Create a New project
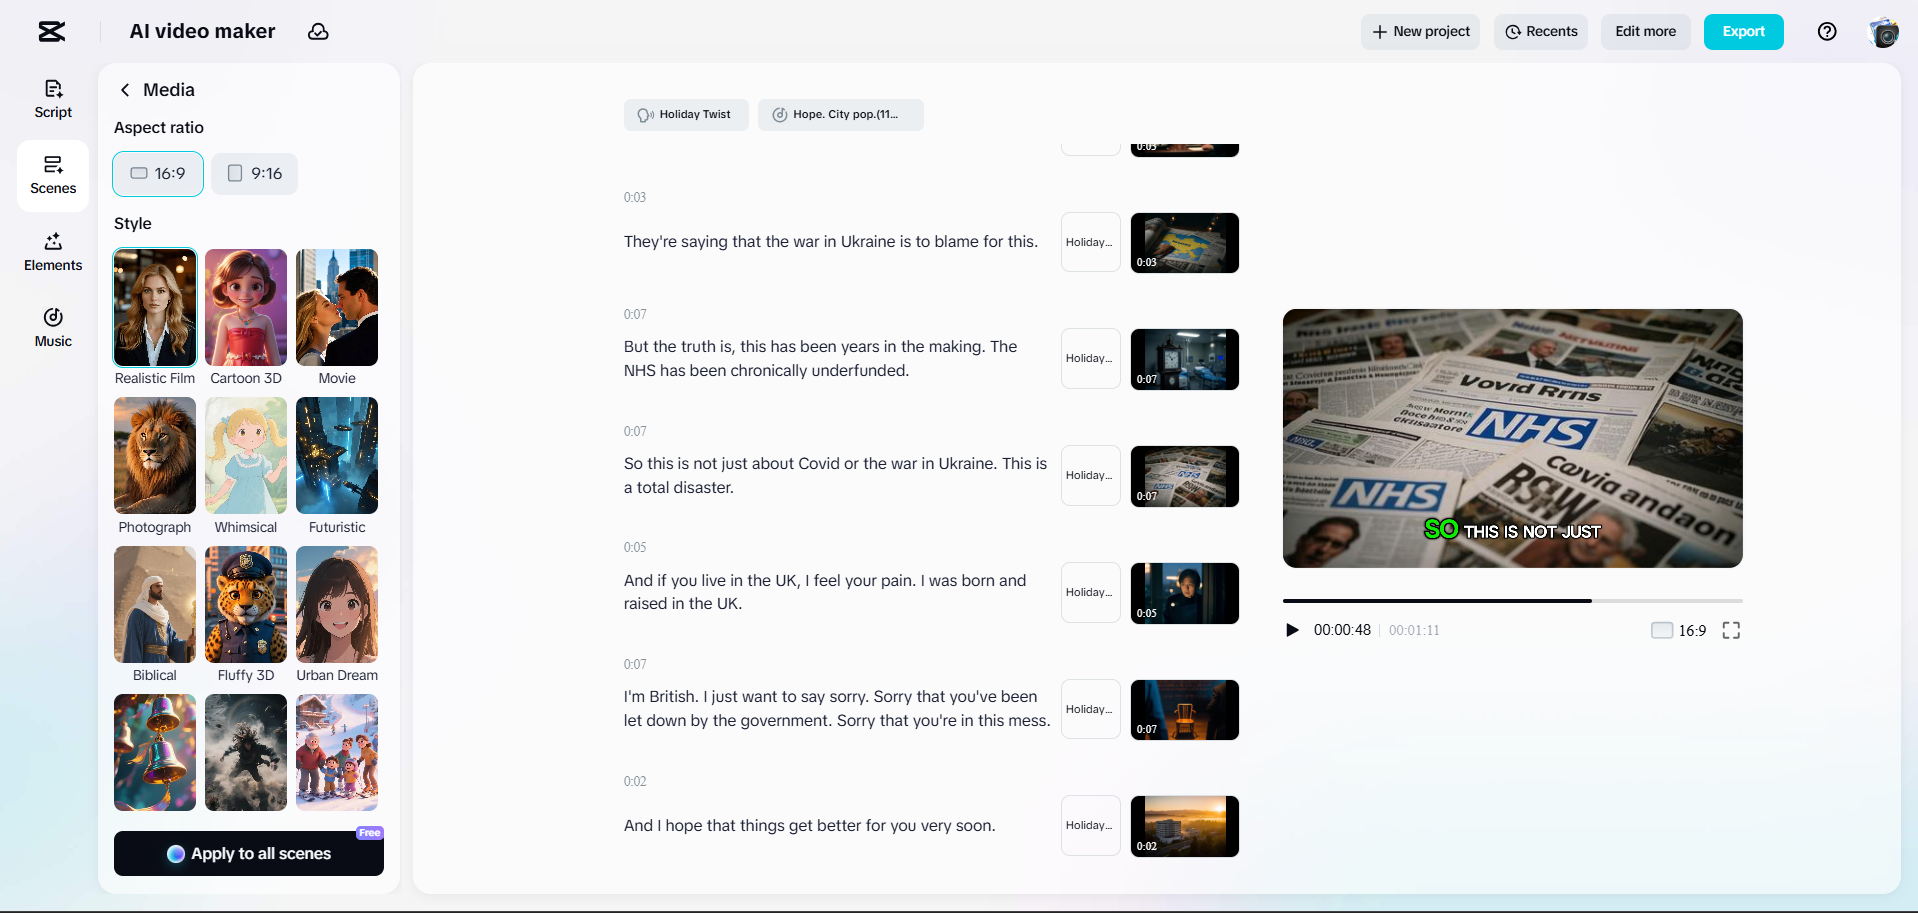 1420,32
